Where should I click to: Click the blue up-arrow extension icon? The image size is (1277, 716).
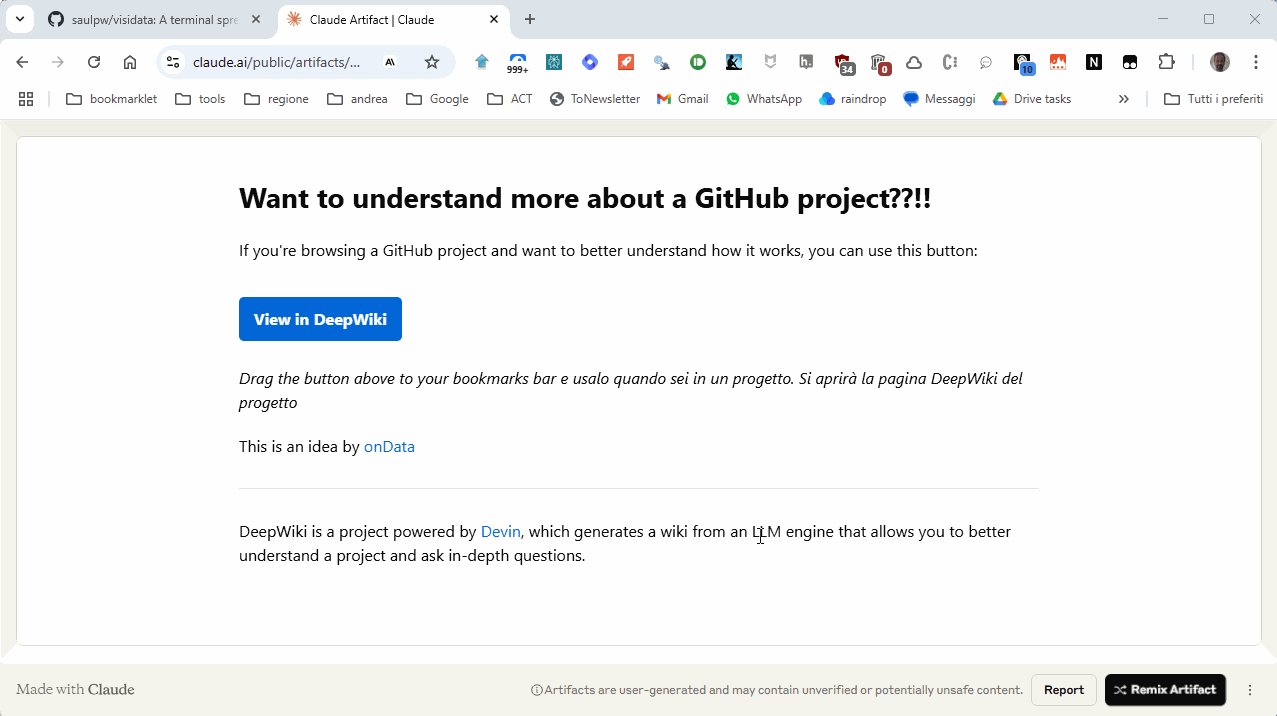coord(482,62)
